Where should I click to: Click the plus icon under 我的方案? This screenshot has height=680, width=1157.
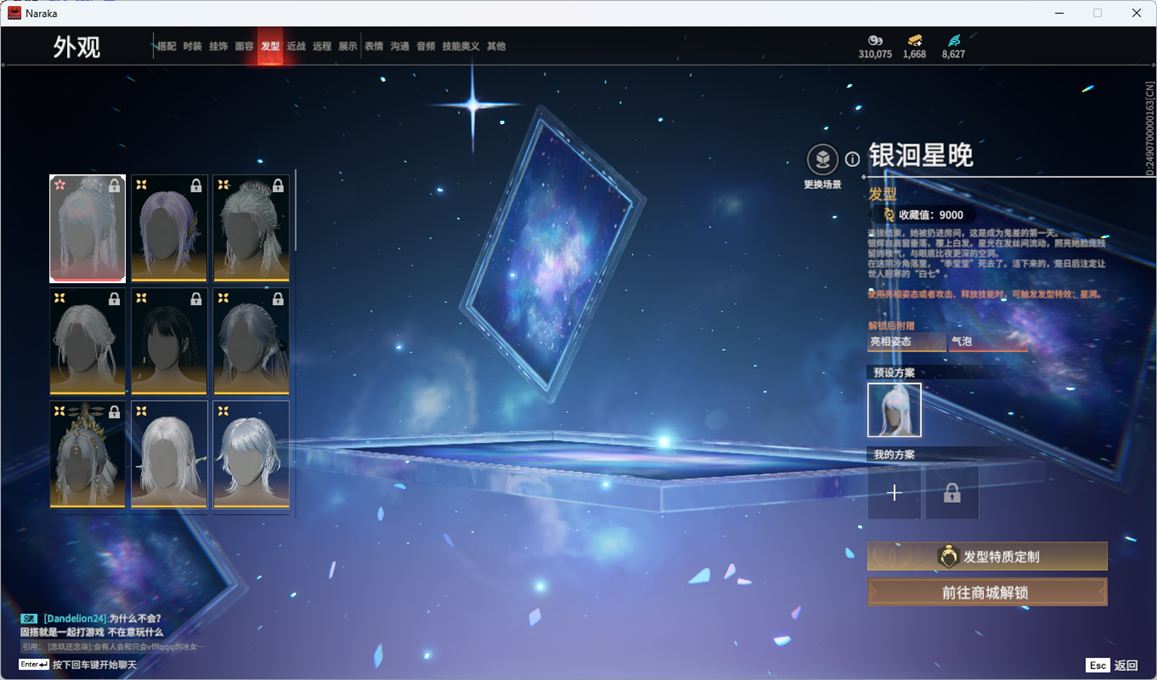point(894,493)
